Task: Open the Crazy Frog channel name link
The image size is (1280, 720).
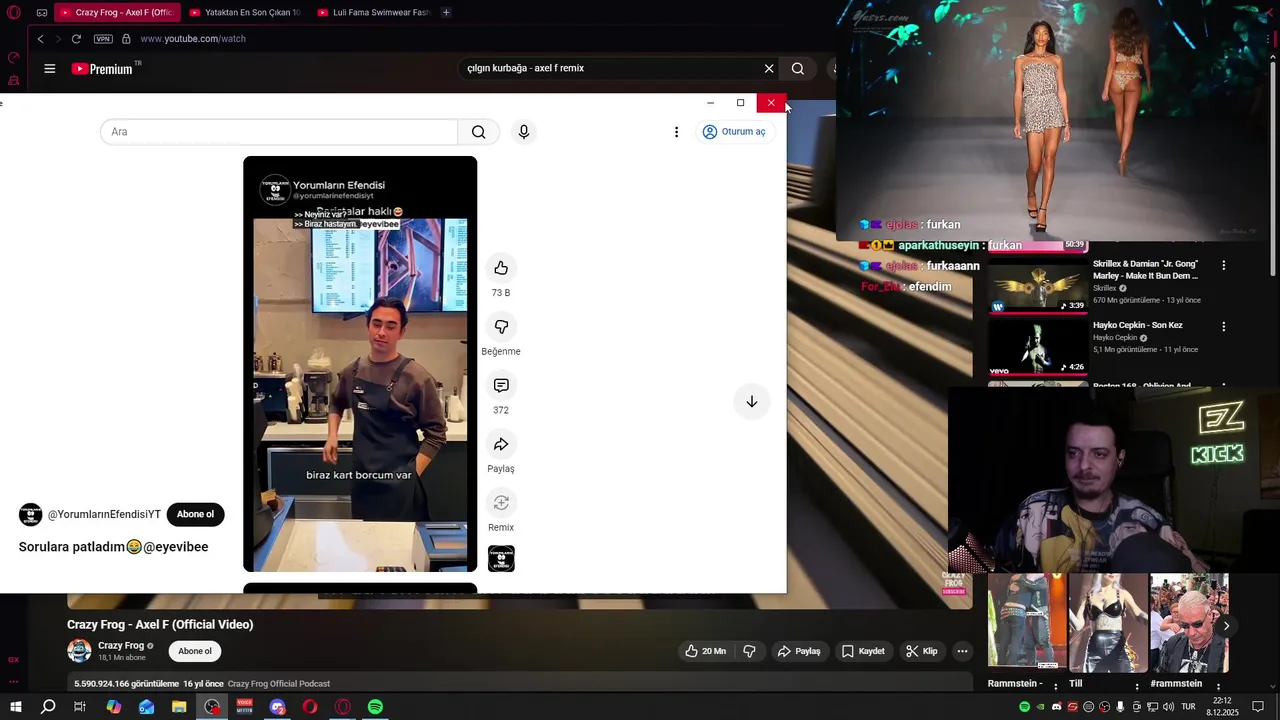Action: (x=121, y=646)
